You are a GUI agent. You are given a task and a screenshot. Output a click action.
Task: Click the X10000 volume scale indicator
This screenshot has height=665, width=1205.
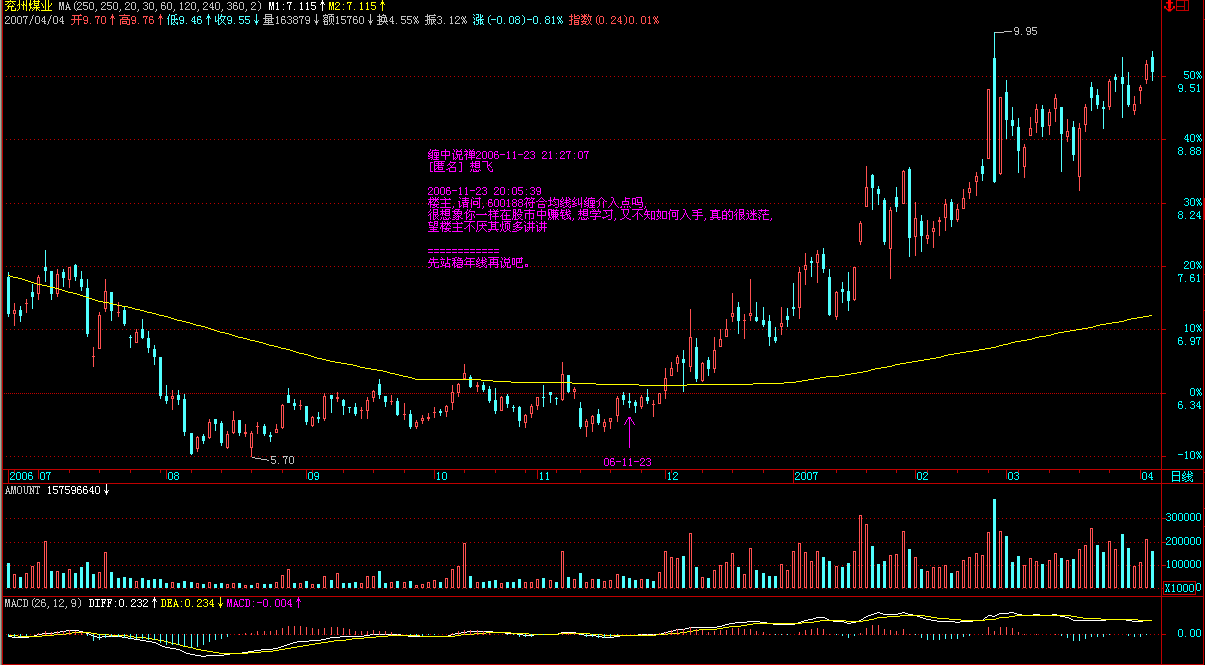(x=1182, y=588)
